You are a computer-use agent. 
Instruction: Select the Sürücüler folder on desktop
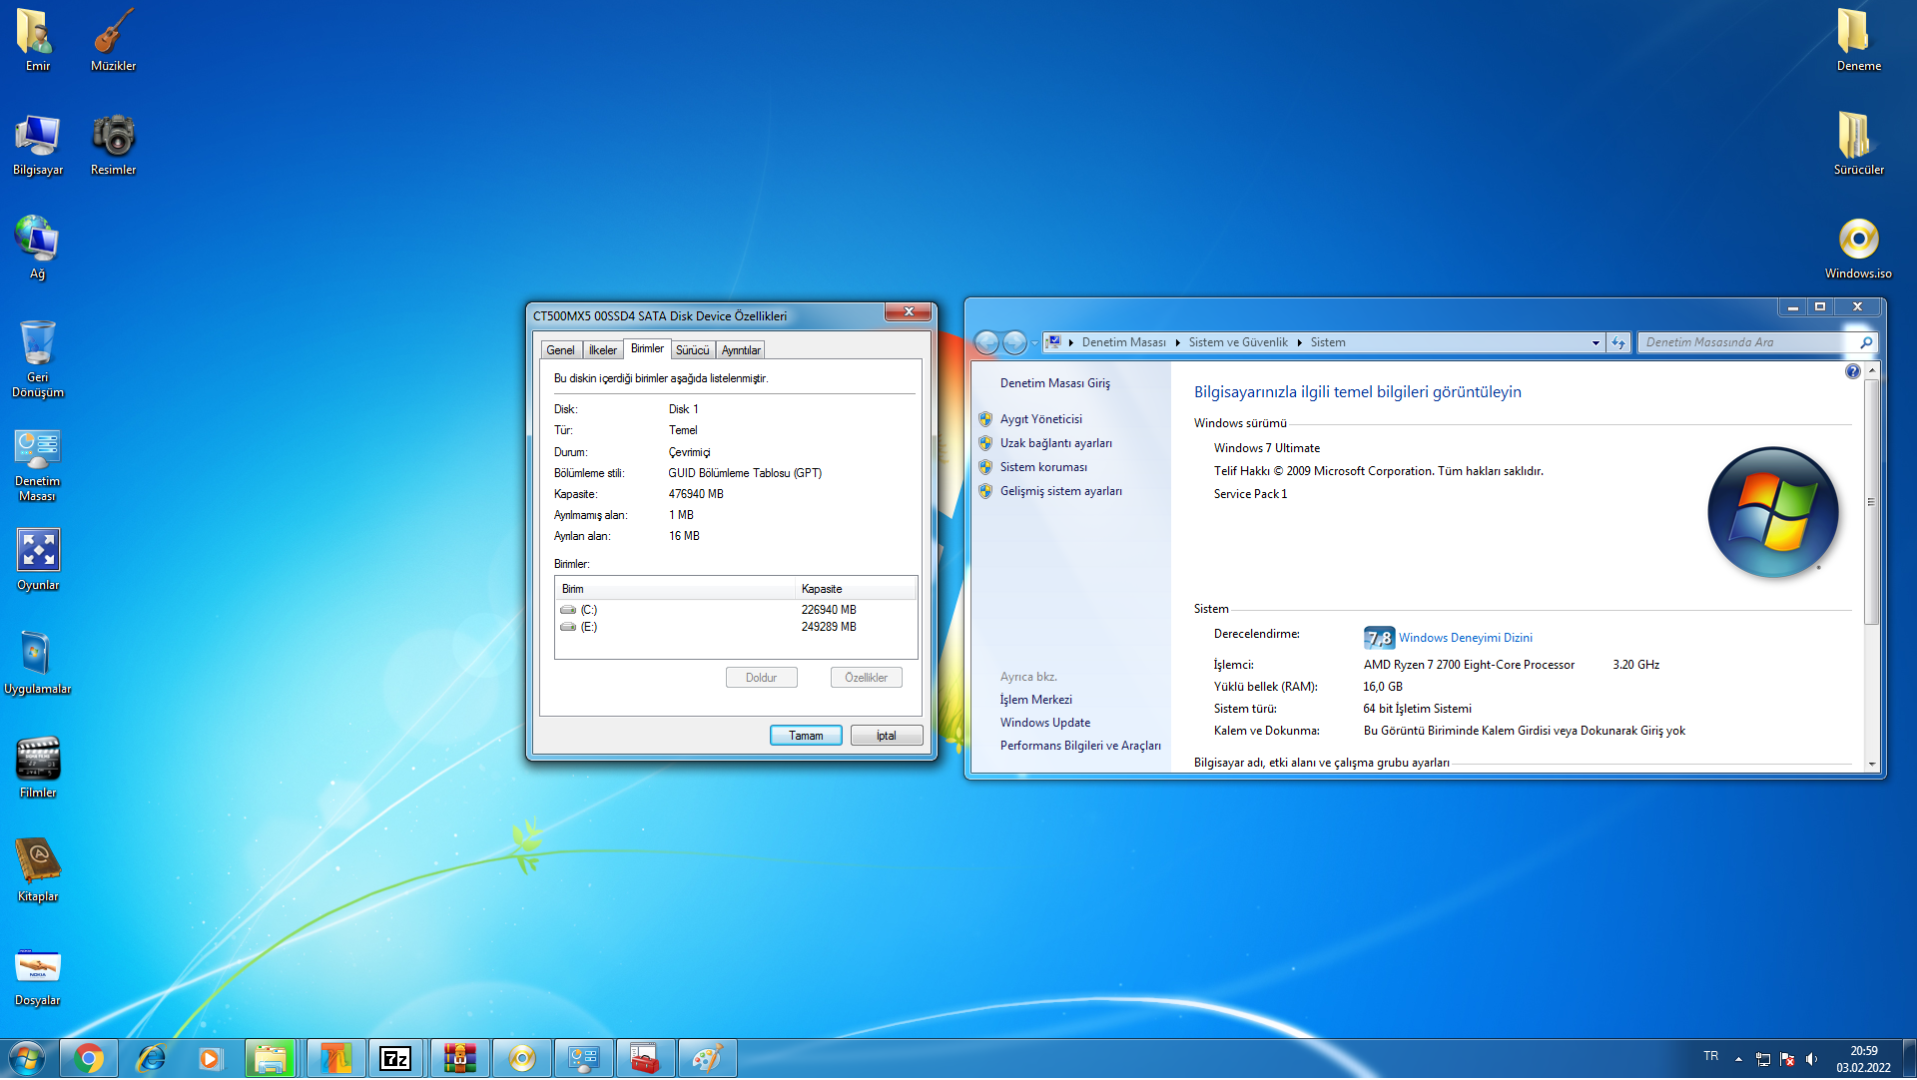pyautogui.click(x=1858, y=144)
